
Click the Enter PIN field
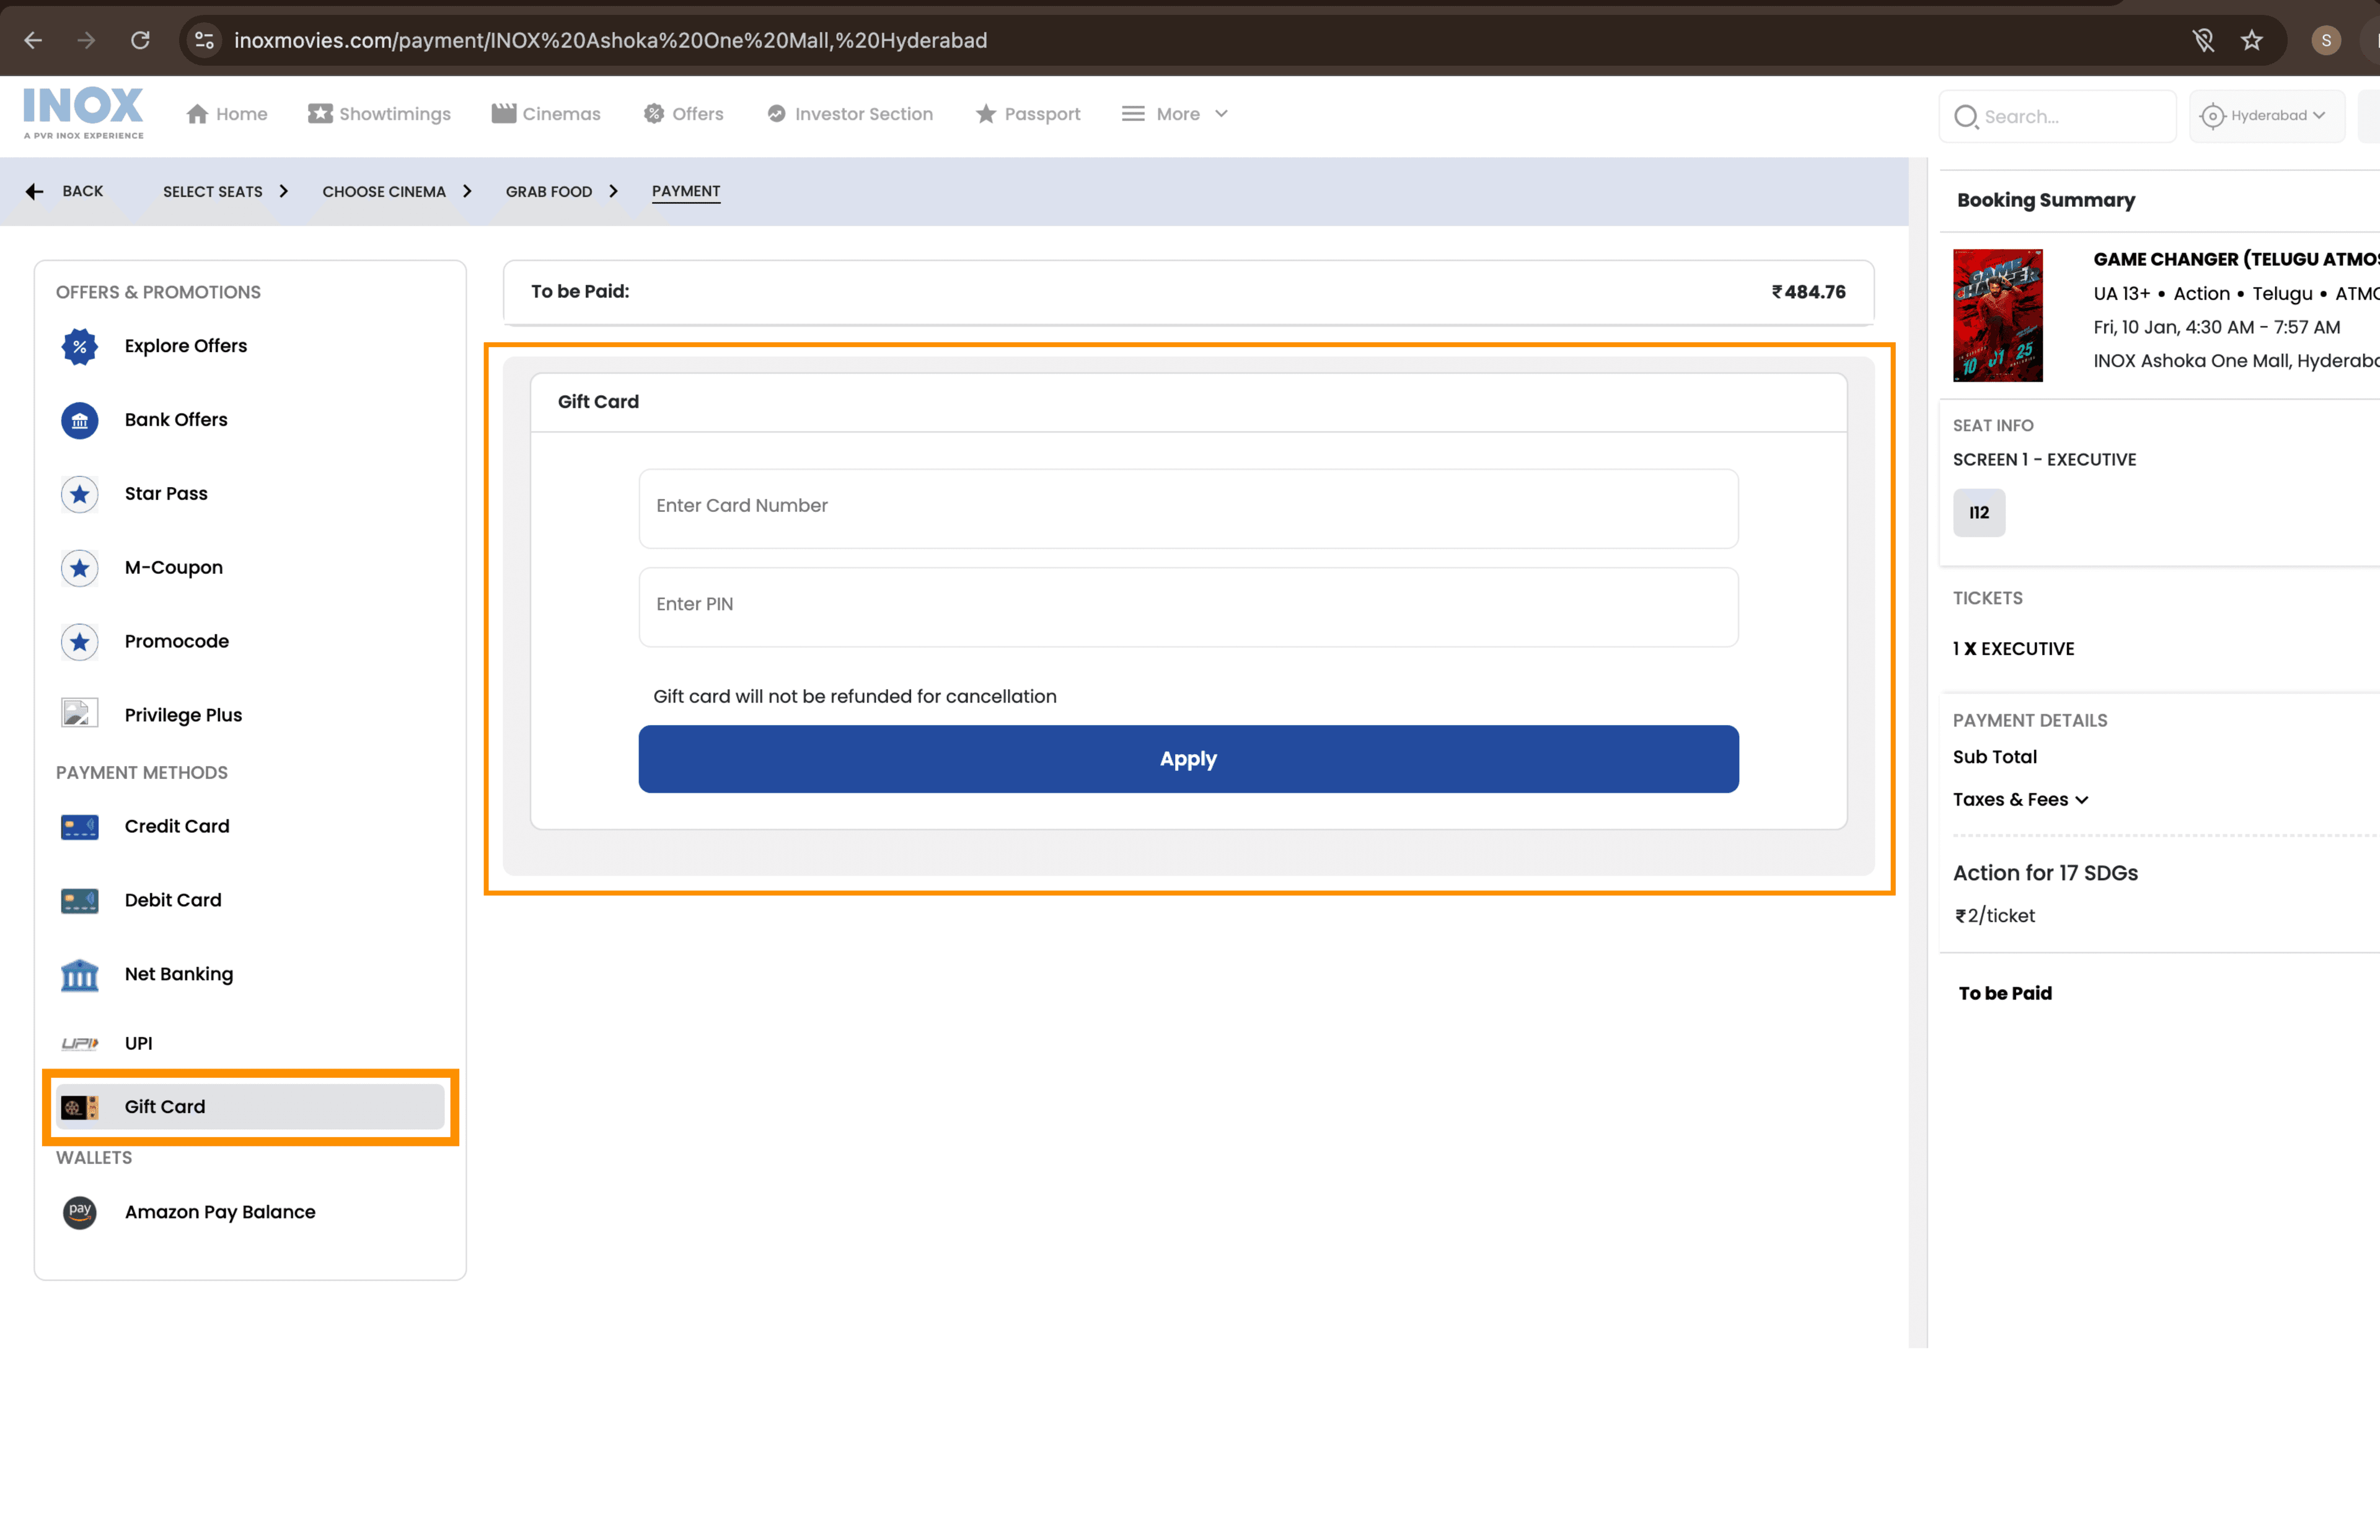coord(1188,607)
